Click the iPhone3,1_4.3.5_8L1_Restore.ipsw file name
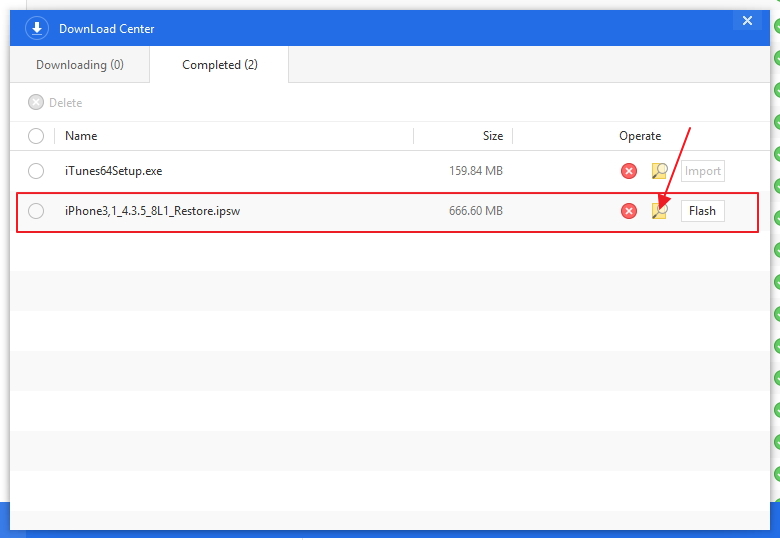This screenshot has height=540, width=780. coord(152,211)
